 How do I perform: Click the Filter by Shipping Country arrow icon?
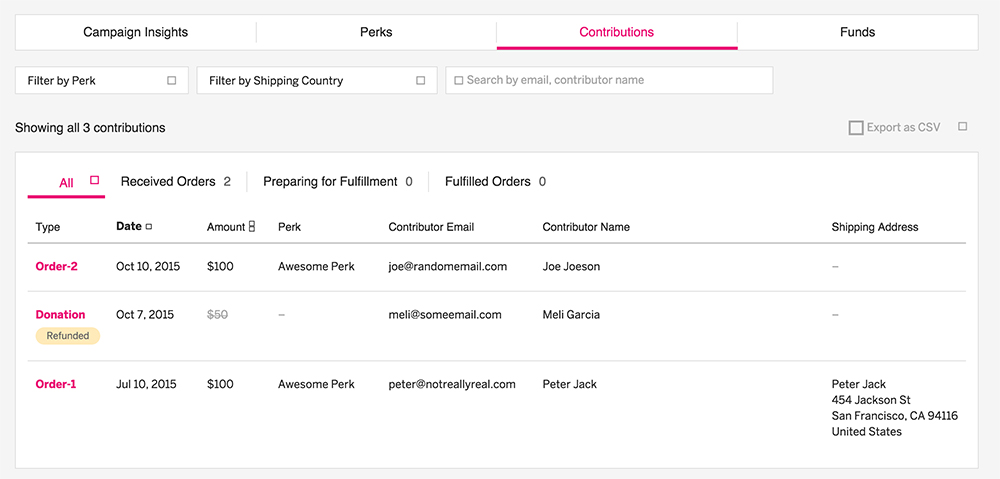pyautogui.click(x=420, y=80)
